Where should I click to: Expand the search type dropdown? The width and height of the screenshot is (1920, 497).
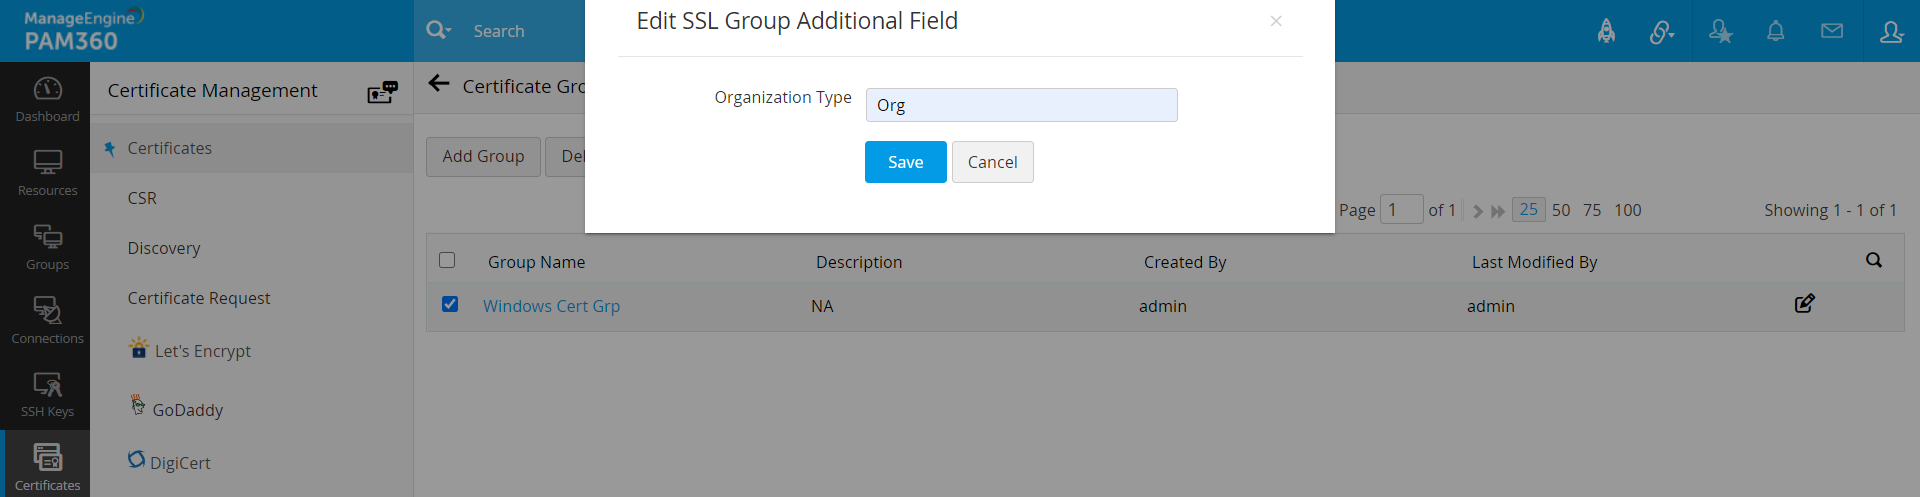[439, 31]
